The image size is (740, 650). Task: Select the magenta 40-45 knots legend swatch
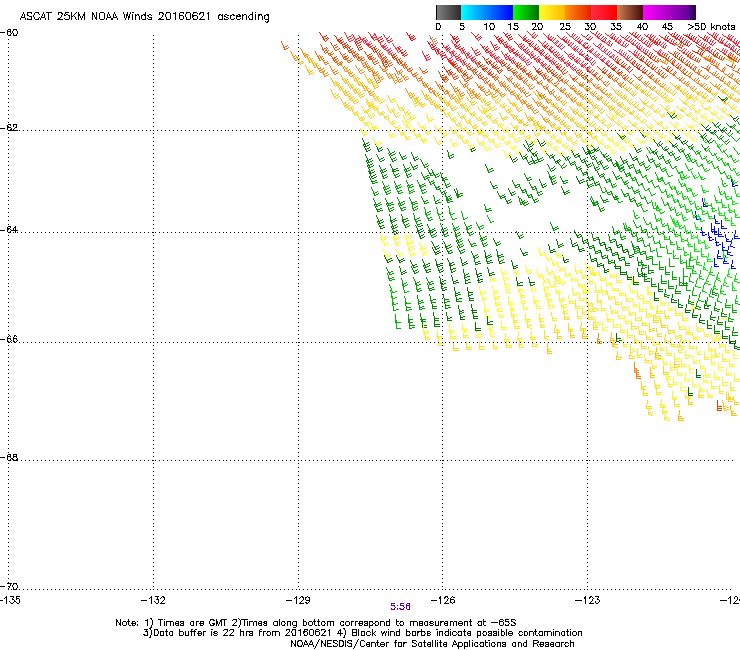(656, 12)
